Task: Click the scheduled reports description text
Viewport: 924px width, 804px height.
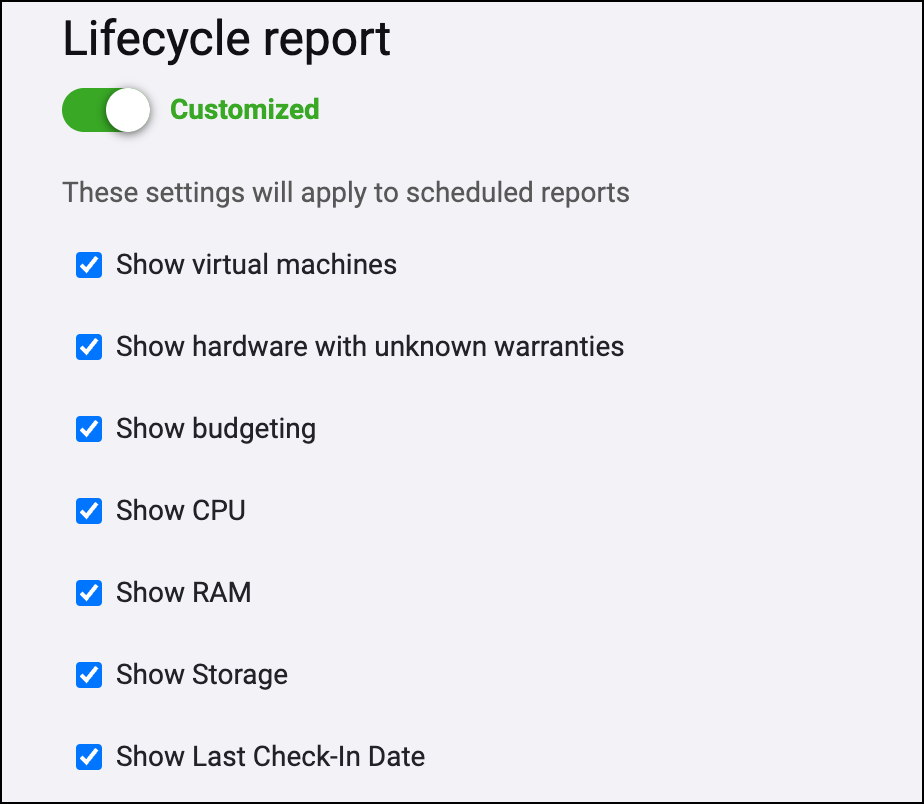Action: click(x=346, y=192)
